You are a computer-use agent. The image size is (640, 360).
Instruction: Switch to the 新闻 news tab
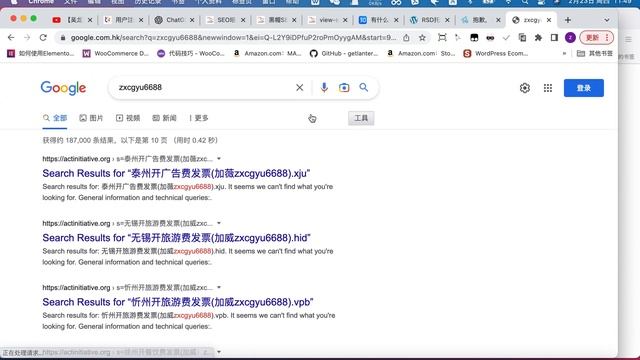(x=164, y=118)
